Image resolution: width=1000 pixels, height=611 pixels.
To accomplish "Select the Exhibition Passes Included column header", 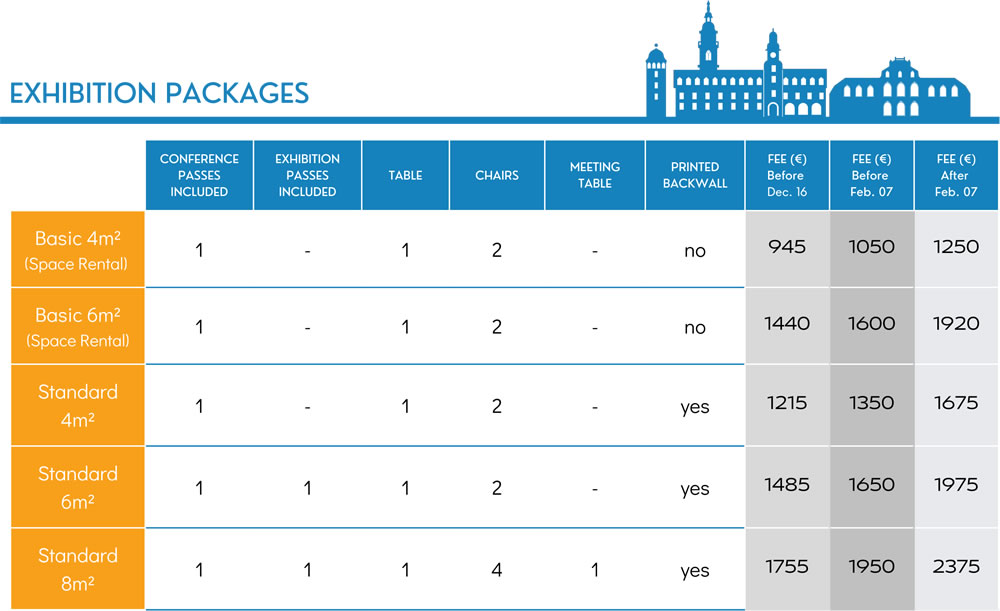I will click(307, 175).
